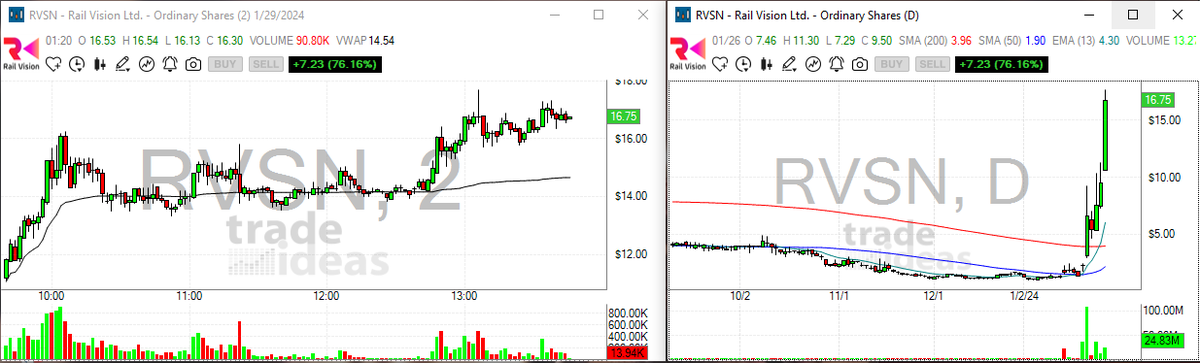The width and height of the screenshot is (1200, 363).
Task: Click Rail Vision logo in 2-minute chart
Action: (20, 53)
